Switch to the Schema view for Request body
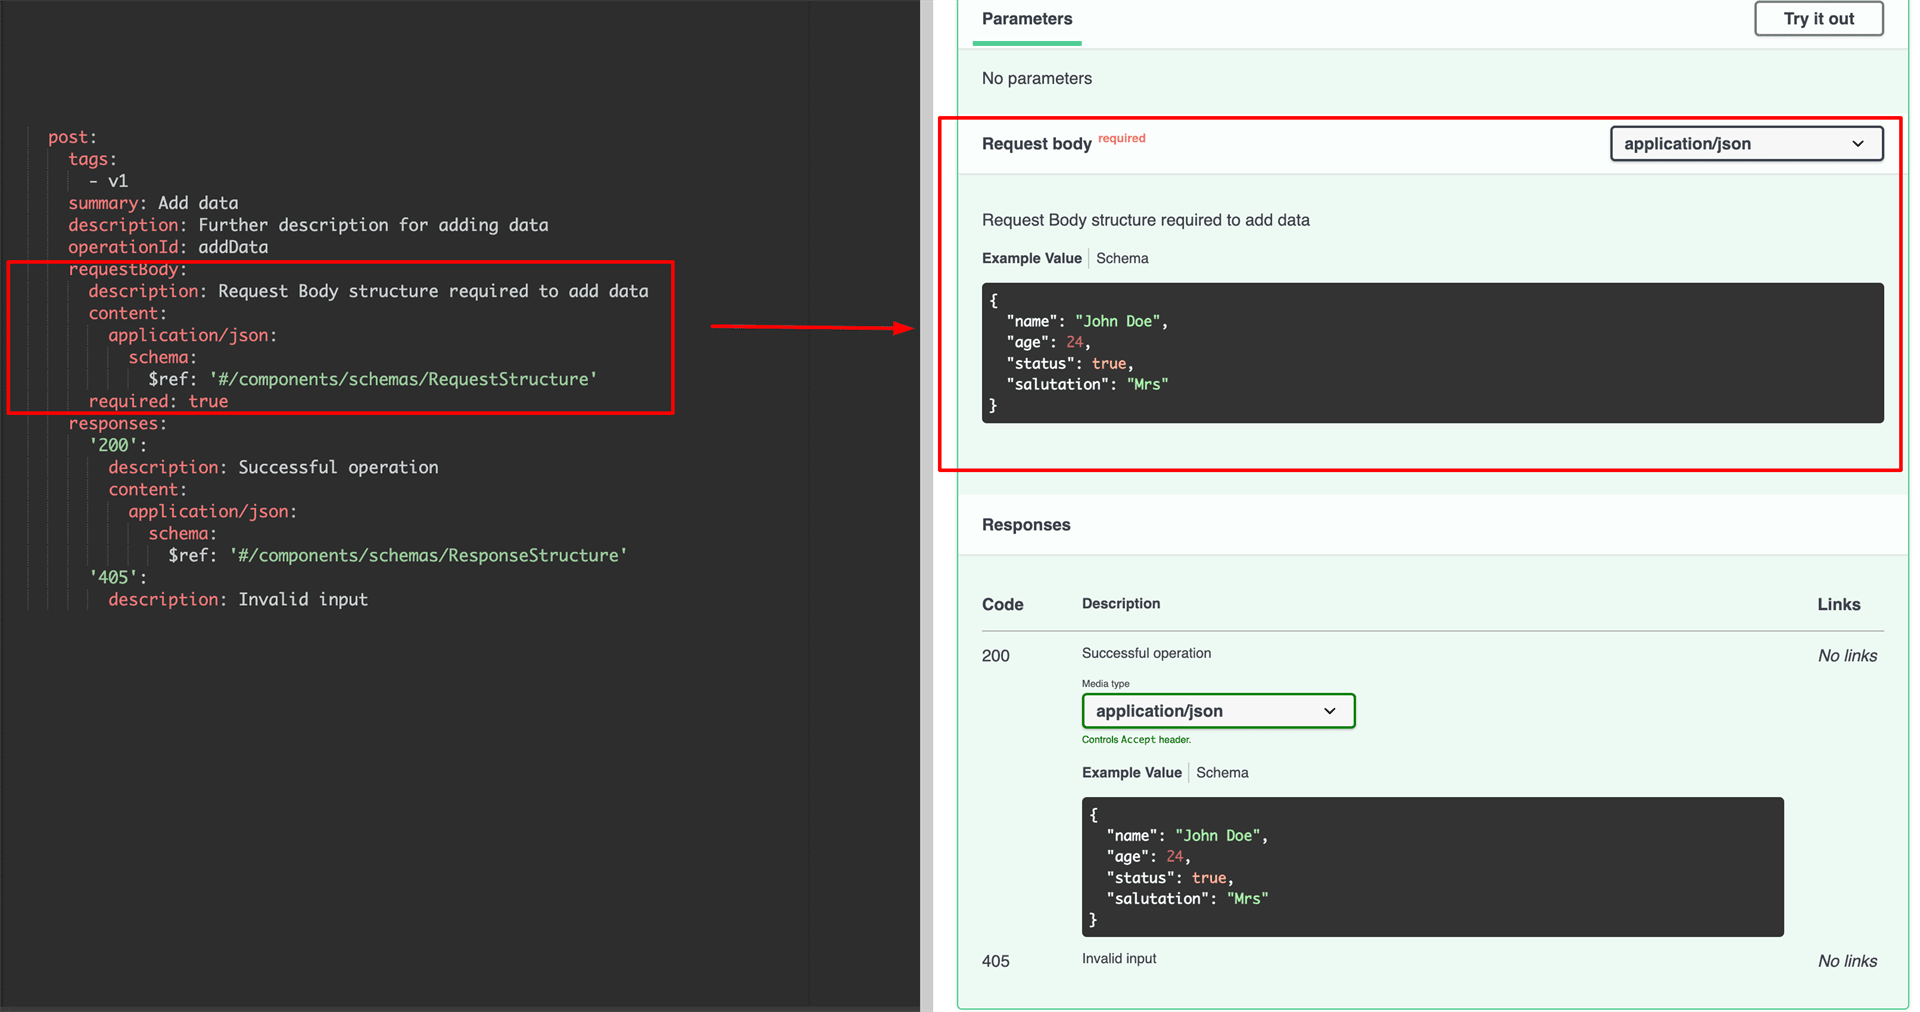Screen dimensions: 1920x1012 tap(1122, 258)
